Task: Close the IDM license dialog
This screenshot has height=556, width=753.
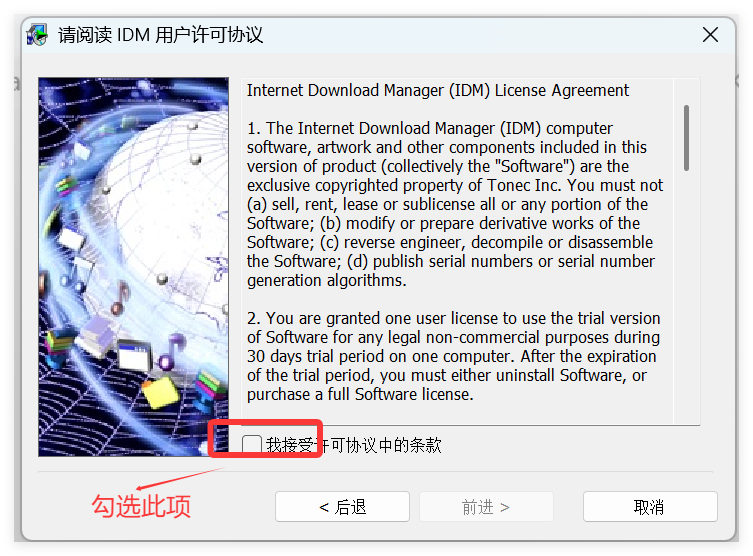Action: 710,35
